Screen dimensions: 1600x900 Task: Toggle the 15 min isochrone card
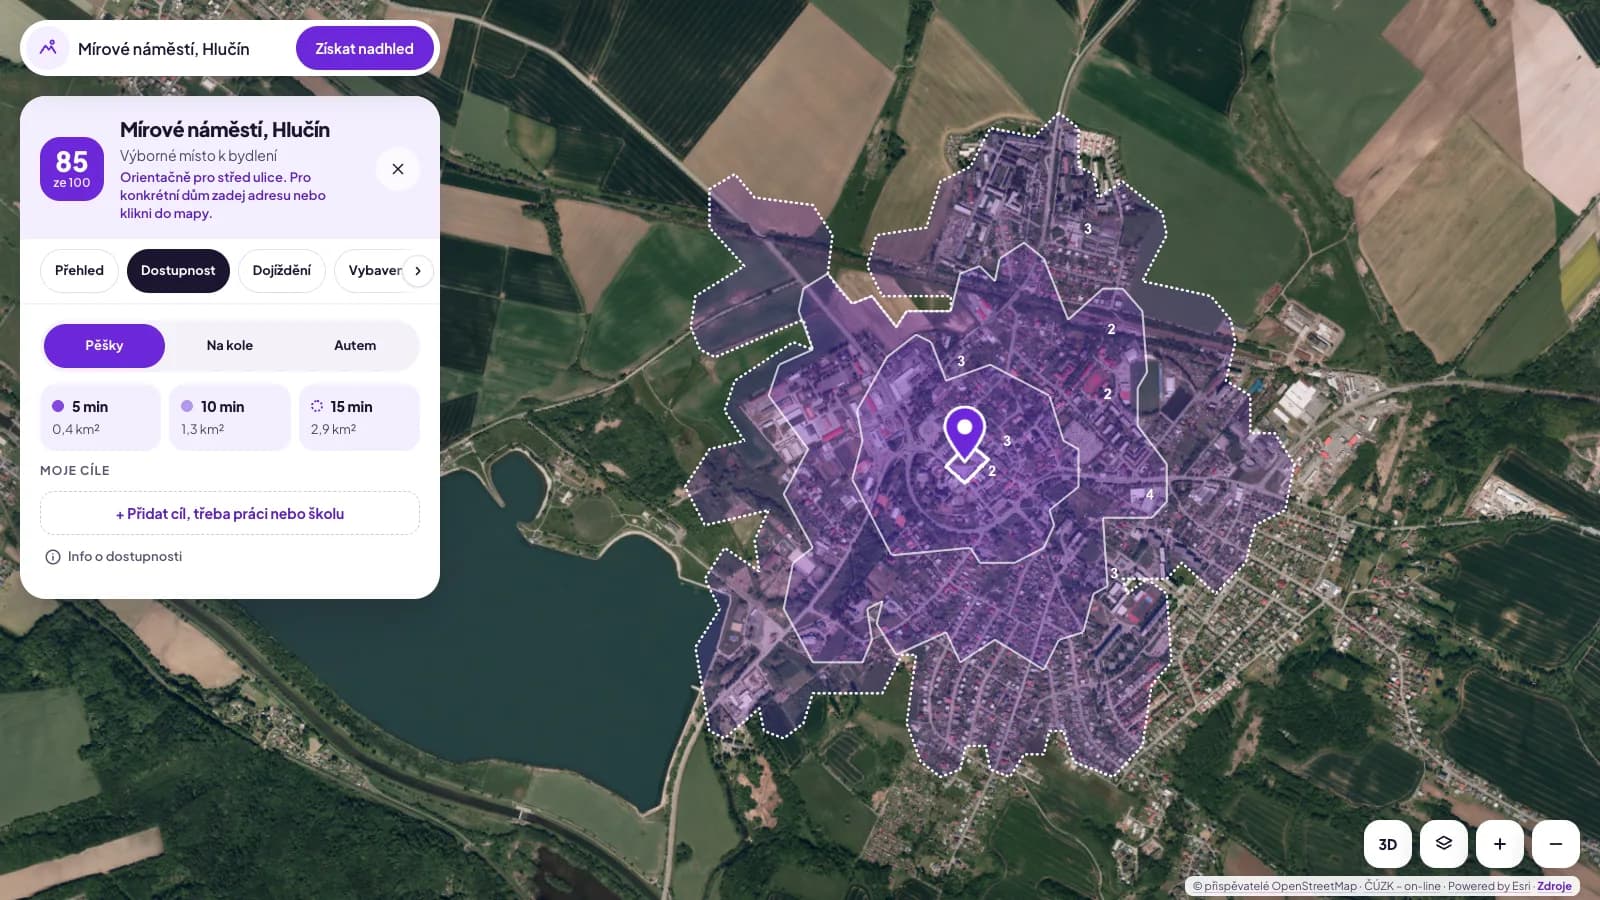(x=359, y=417)
